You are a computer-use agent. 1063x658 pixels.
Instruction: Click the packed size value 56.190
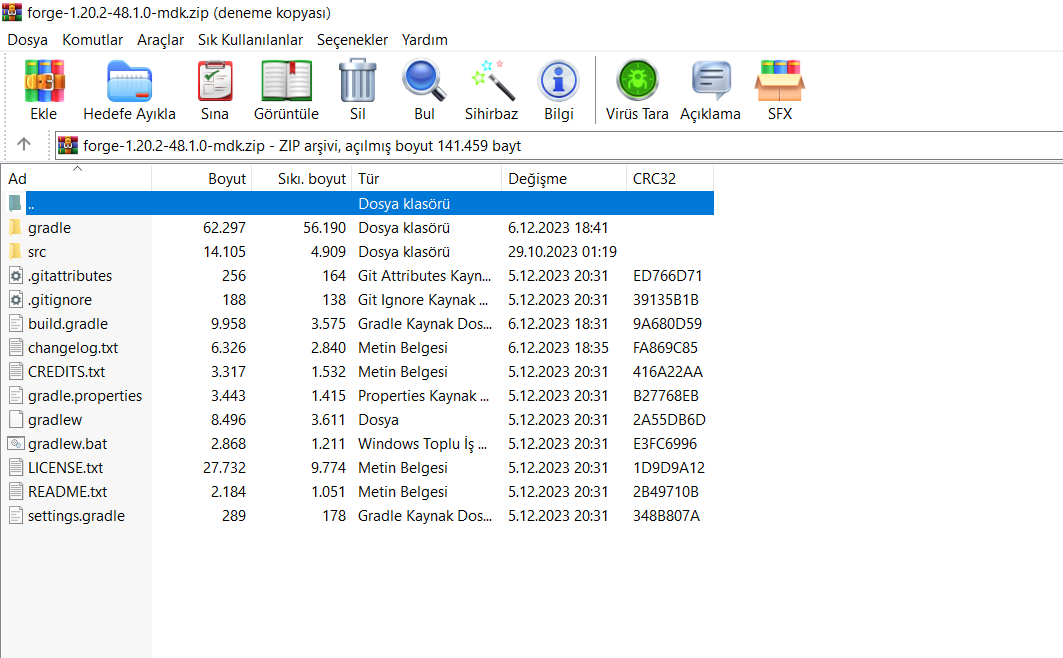click(324, 228)
